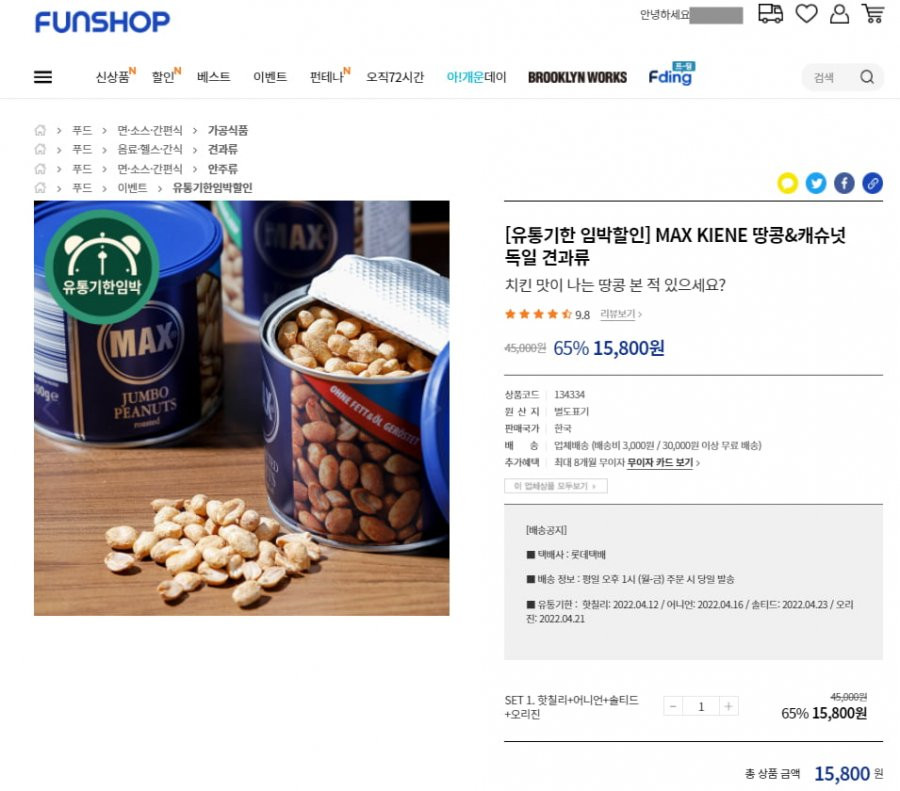Viewport: 900px width, 791px height.
Task: Share product on Twitter
Action: click(x=816, y=183)
